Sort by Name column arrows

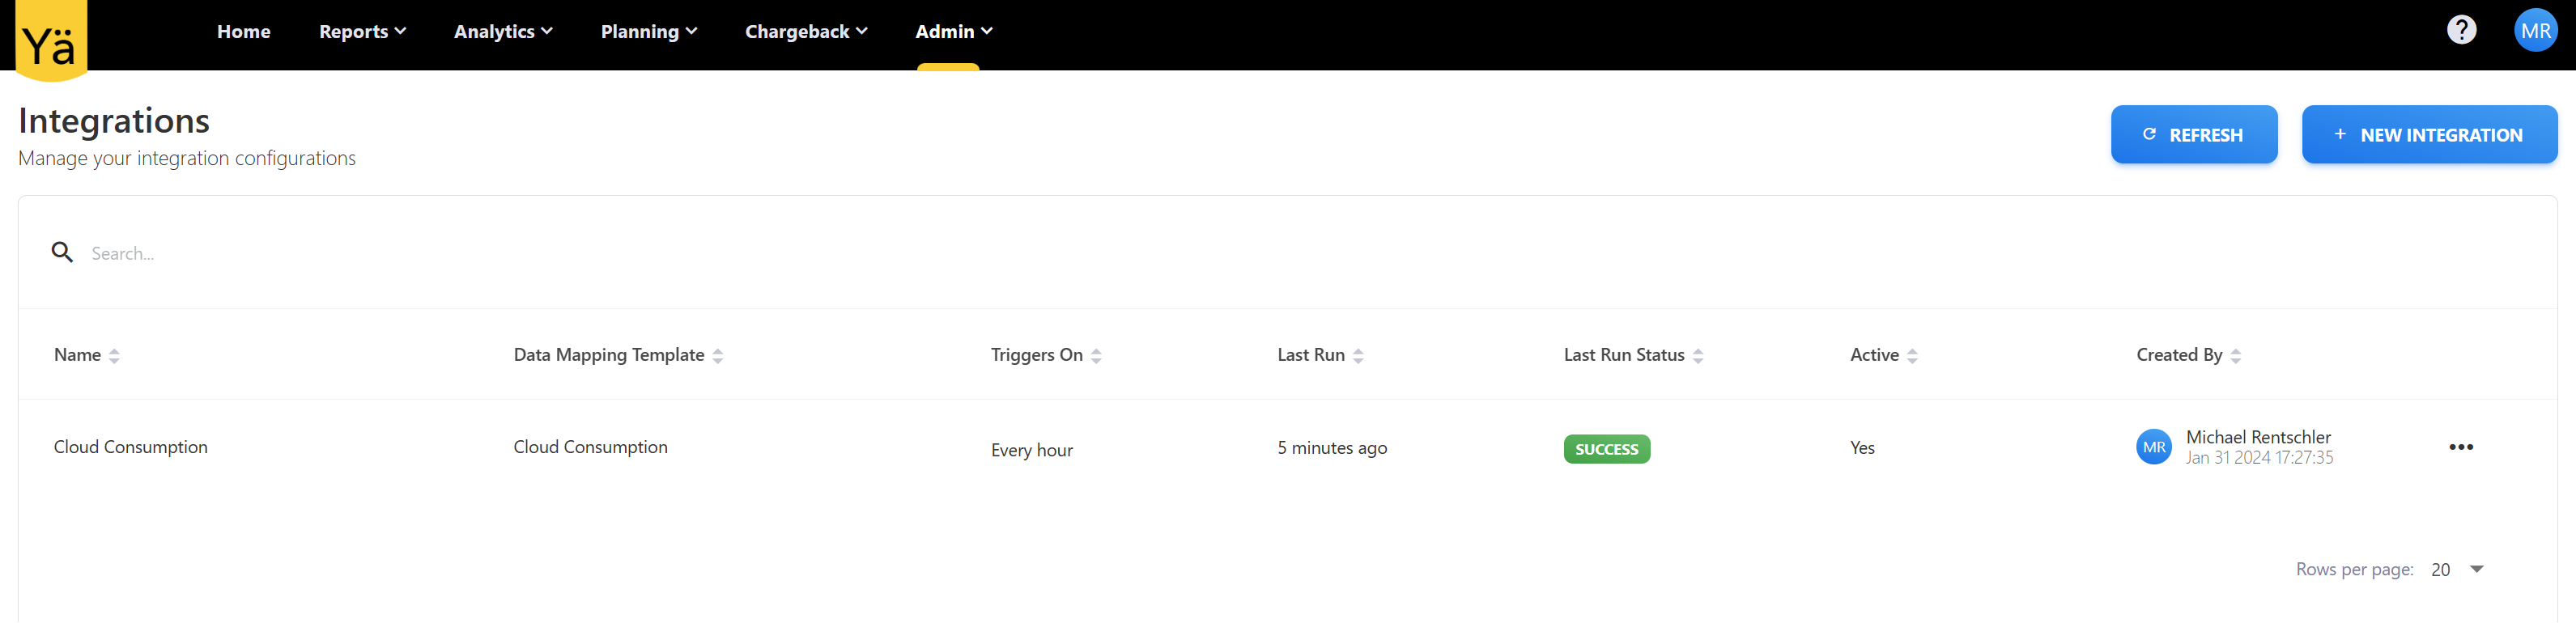click(x=114, y=356)
